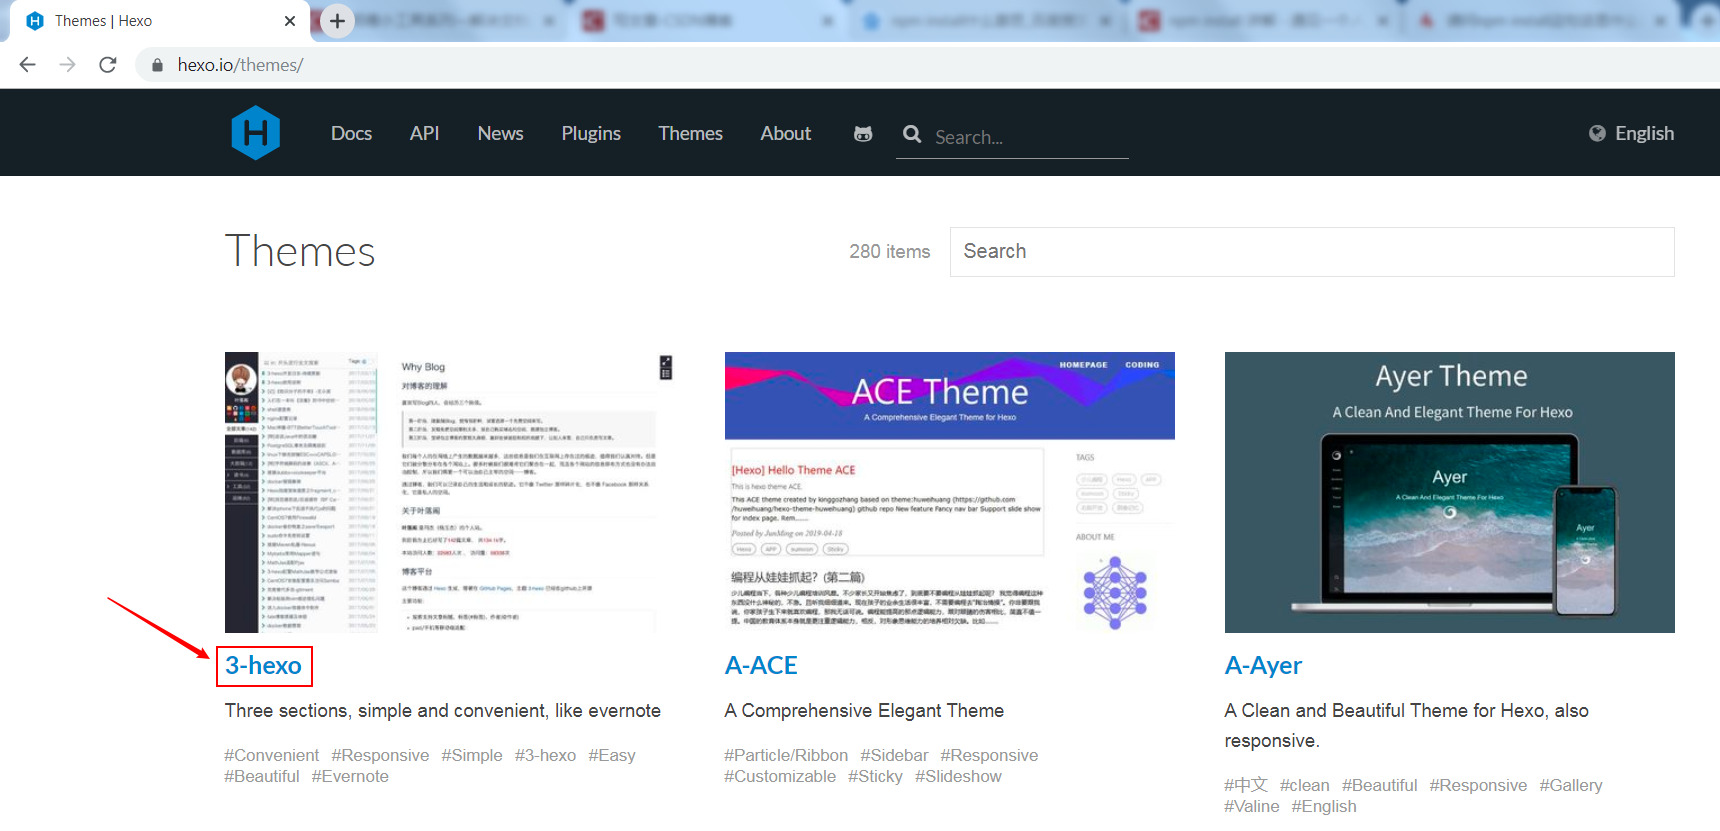Go back with browser back arrow
Viewport: 1720px width, 831px height.
click(28, 65)
